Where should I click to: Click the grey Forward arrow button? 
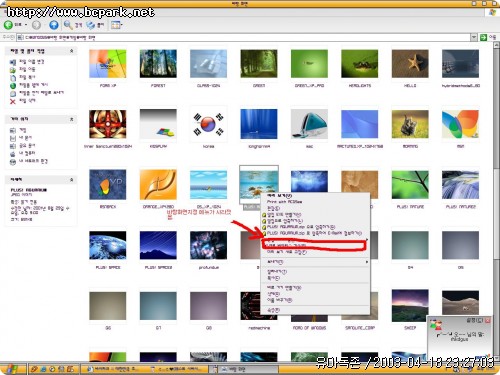(x=36, y=25)
